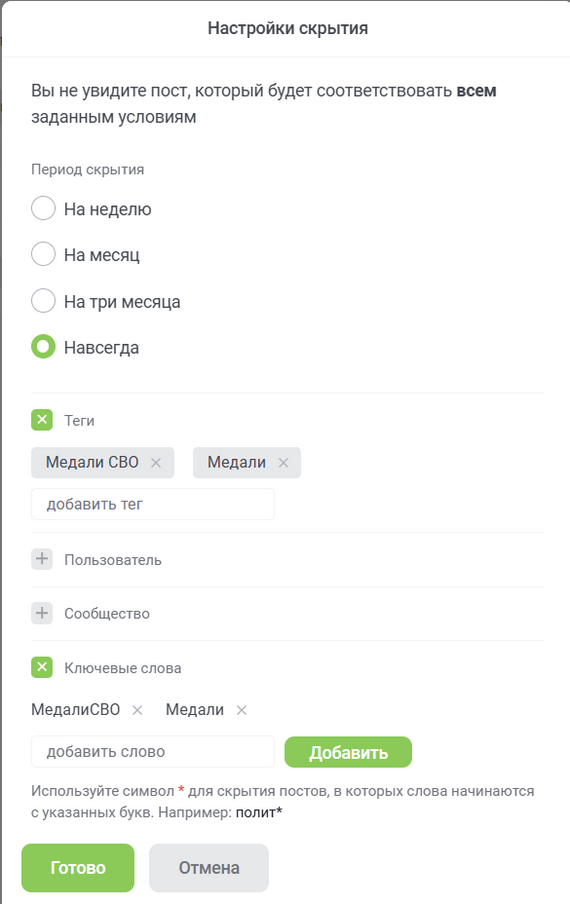Expand the Сообщество section with plus icon
570x904 pixels.
[x=42, y=613]
